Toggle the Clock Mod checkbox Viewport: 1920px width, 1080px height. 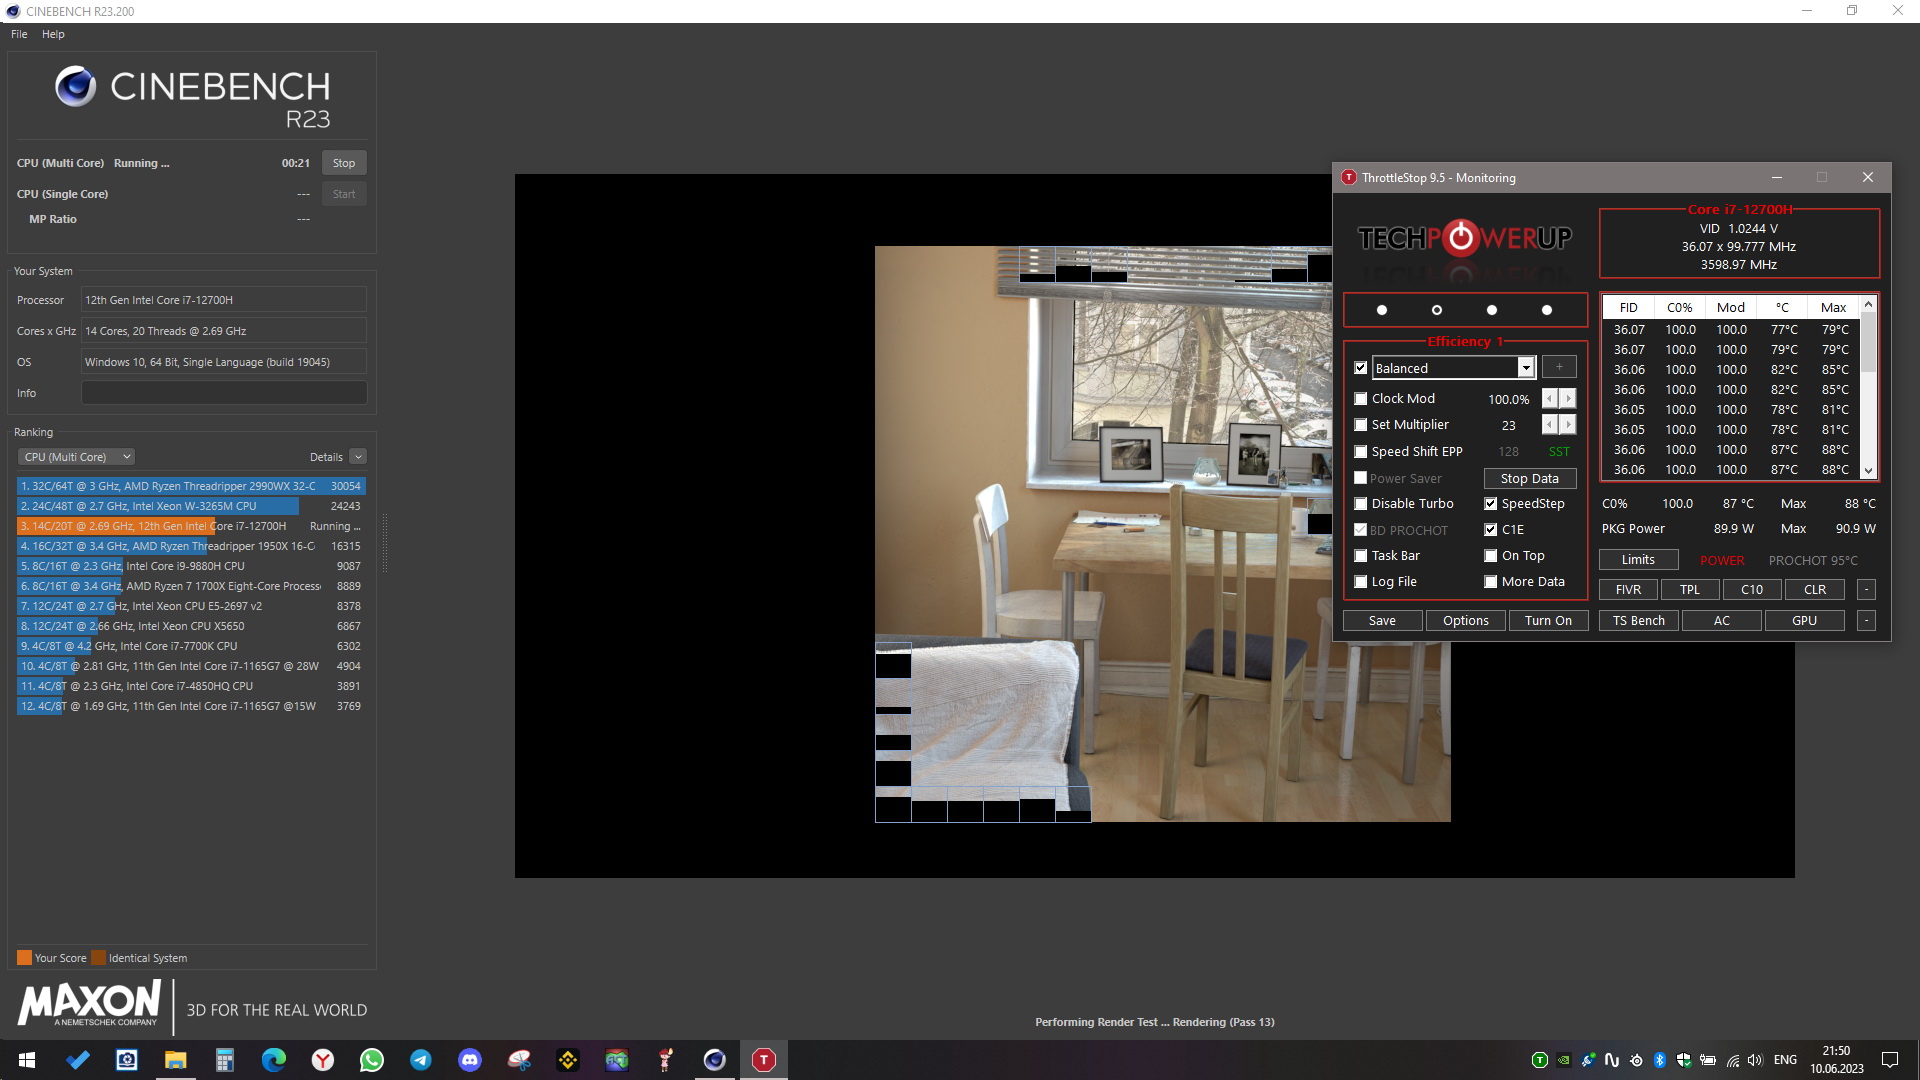1360,399
